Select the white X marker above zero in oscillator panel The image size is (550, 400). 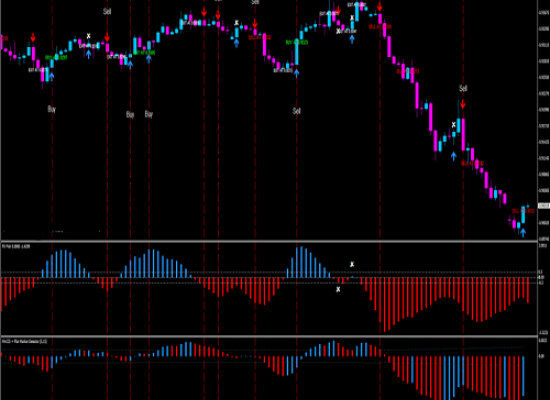point(352,264)
